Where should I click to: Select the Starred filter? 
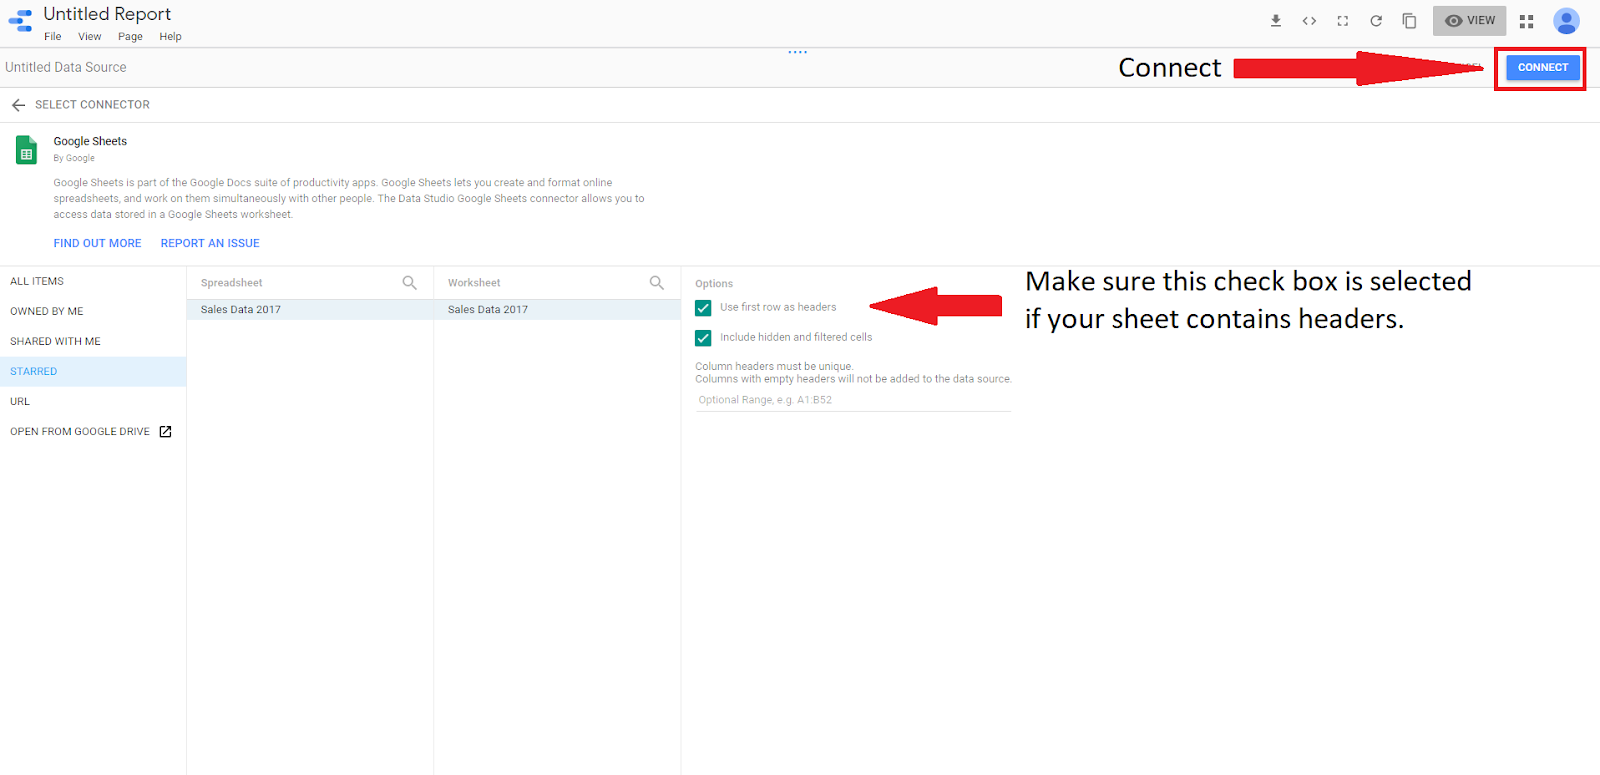93,372
